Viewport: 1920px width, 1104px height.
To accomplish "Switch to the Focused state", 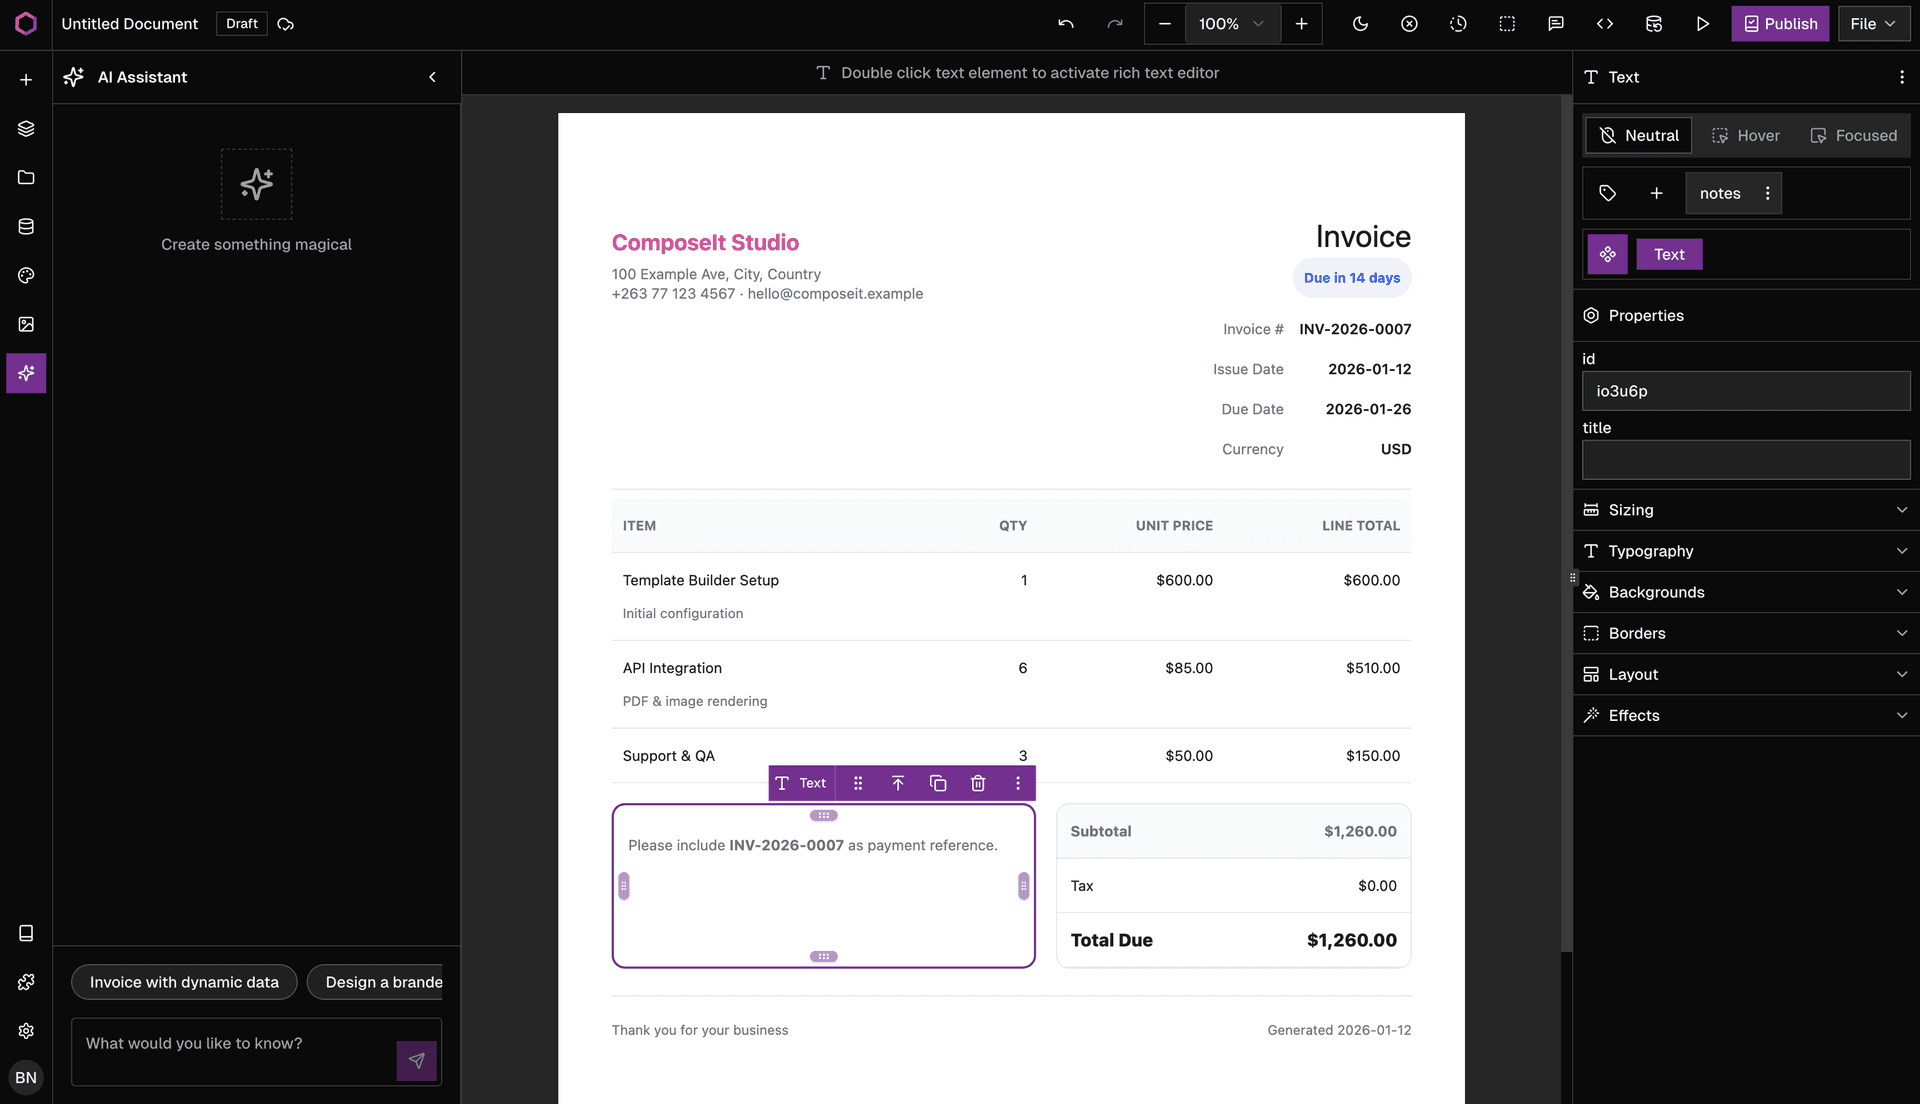I will coord(1854,135).
